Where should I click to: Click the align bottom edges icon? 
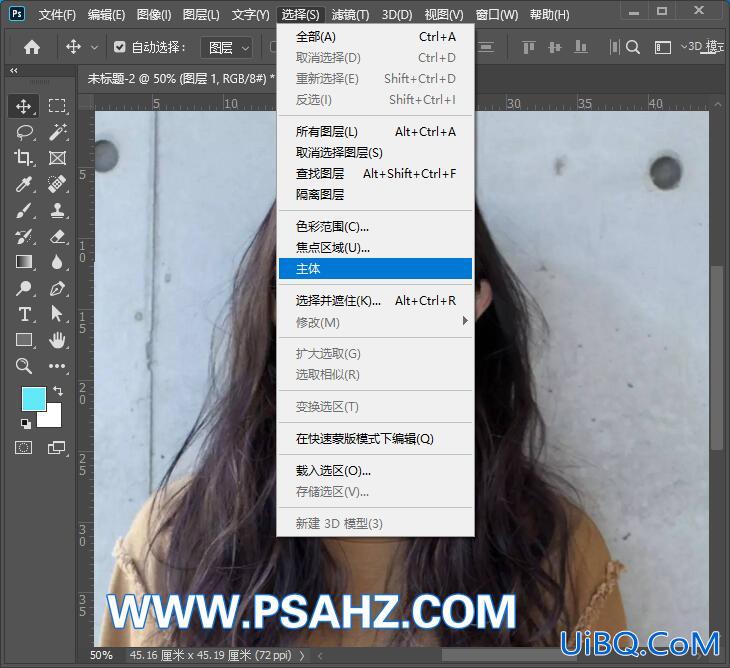[x=581, y=47]
